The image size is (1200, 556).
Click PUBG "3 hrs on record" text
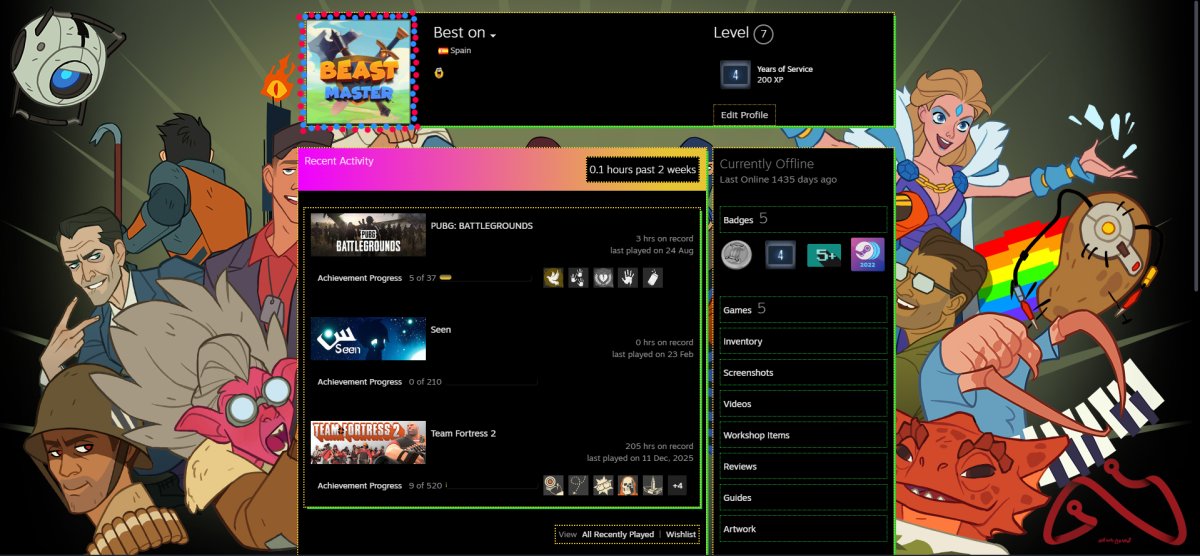pos(664,239)
